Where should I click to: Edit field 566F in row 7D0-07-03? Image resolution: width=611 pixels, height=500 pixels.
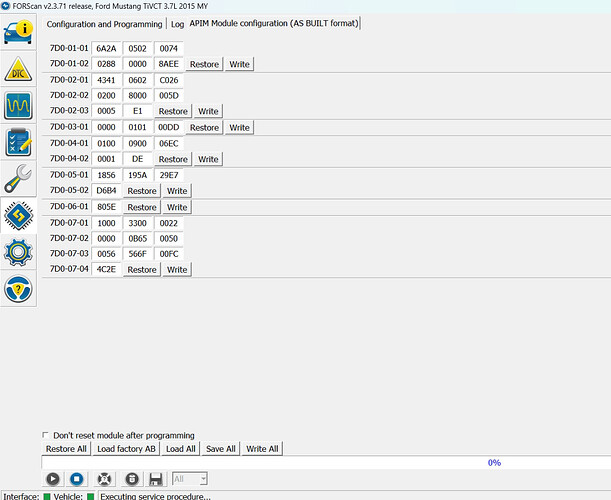point(138,254)
